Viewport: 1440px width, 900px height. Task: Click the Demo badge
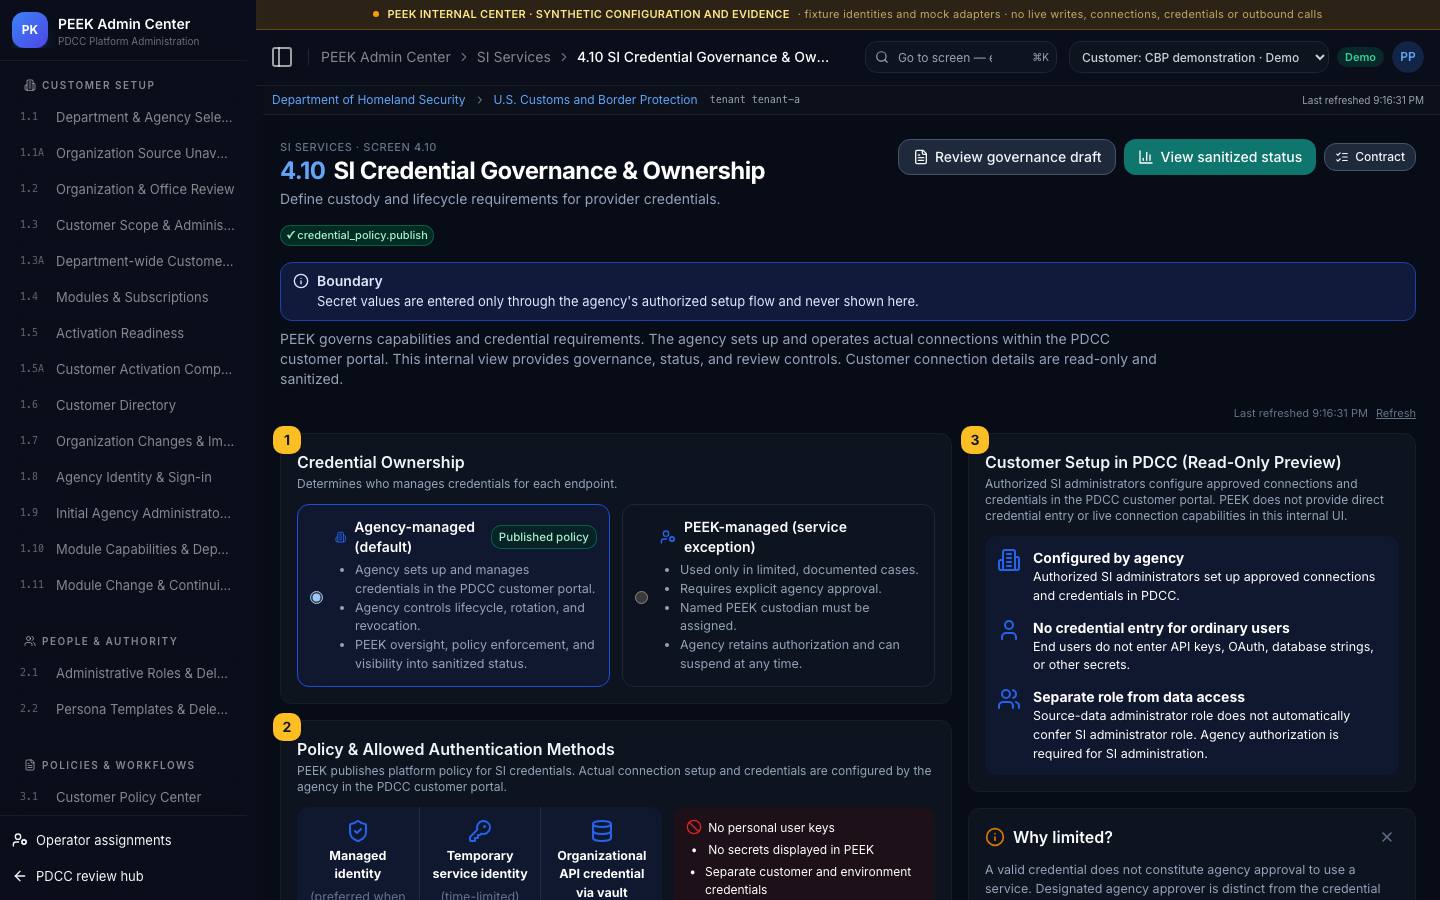click(1360, 57)
